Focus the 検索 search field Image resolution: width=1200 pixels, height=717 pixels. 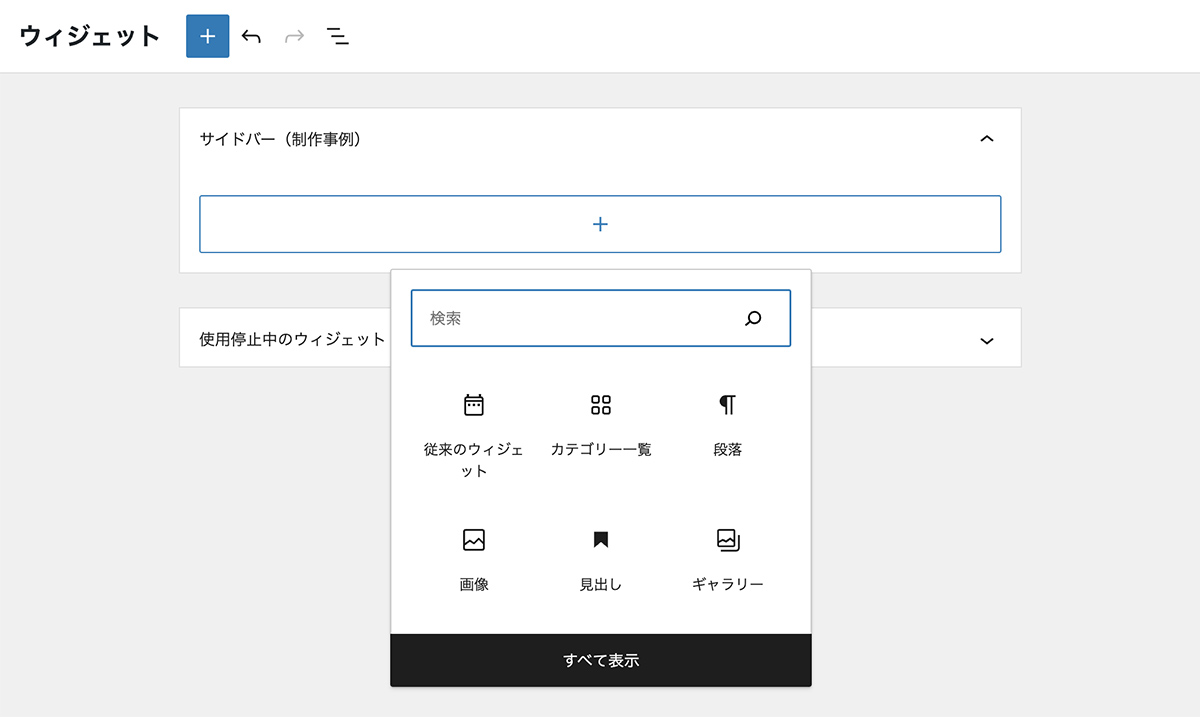click(600, 318)
